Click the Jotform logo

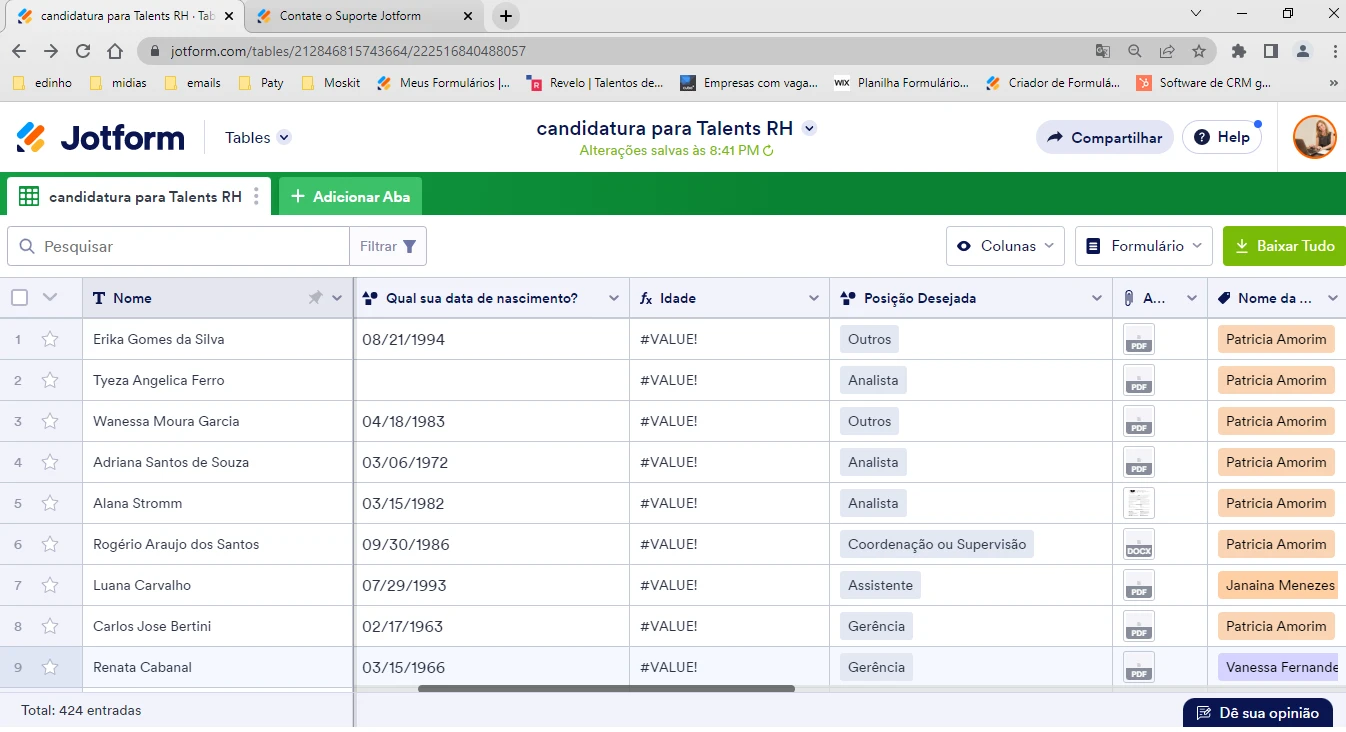pyautogui.click(x=99, y=137)
